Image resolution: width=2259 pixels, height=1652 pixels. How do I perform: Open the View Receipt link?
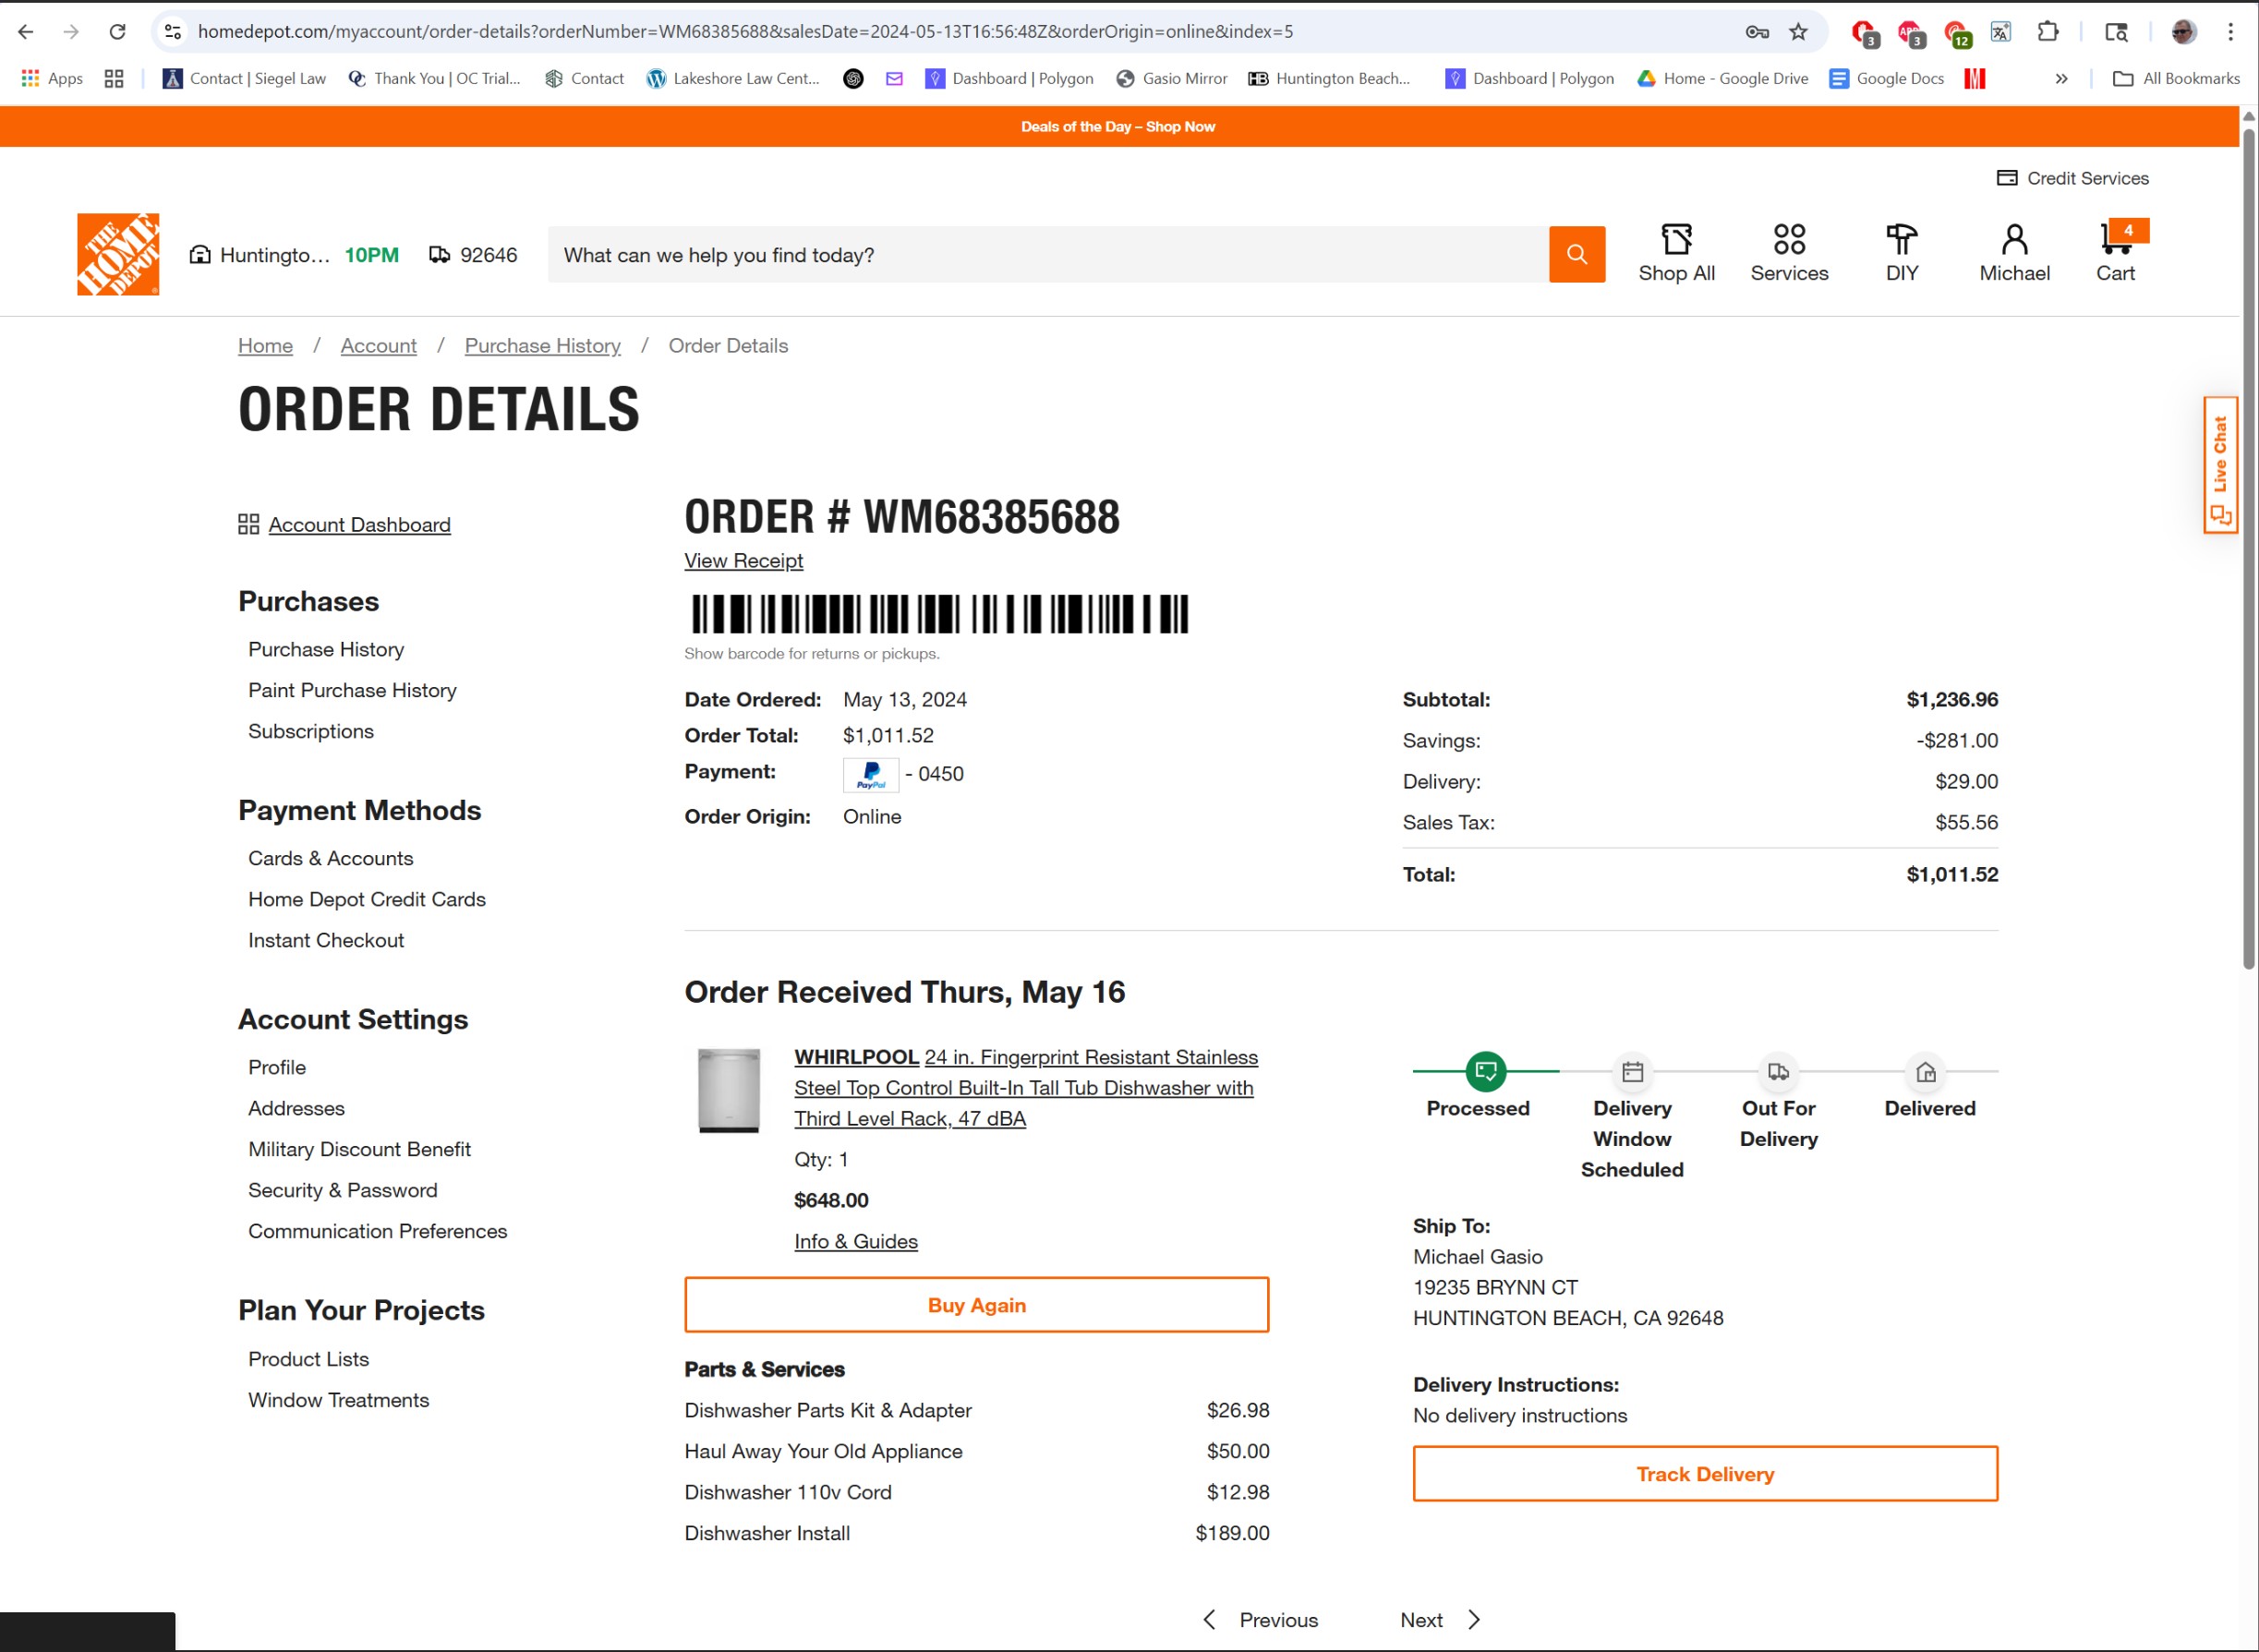tap(743, 561)
